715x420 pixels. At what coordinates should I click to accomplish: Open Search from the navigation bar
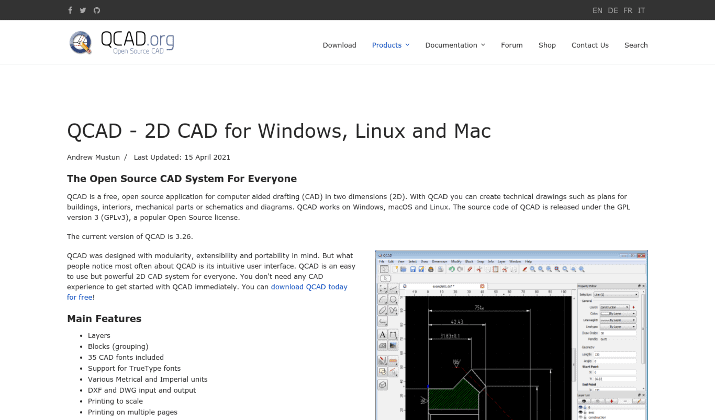coord(635,45)
